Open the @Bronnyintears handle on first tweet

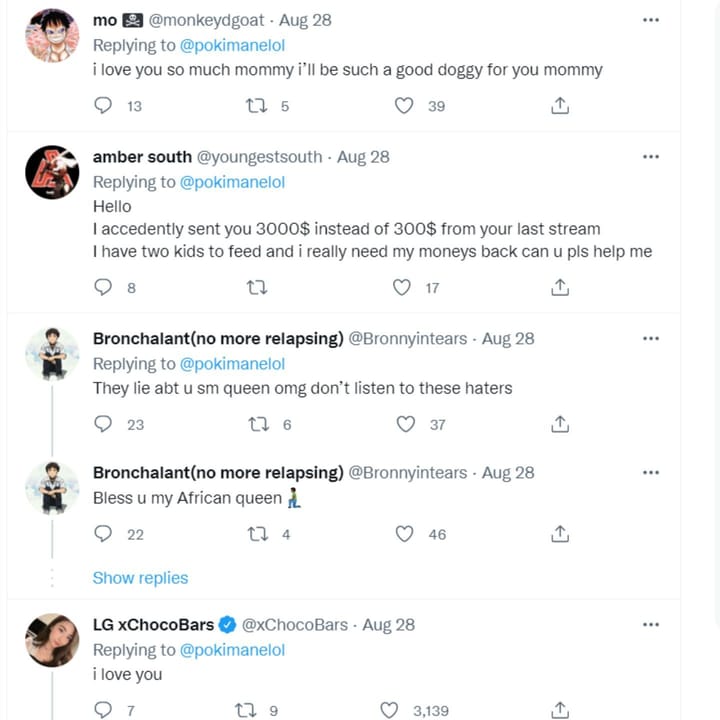point(407,339)
